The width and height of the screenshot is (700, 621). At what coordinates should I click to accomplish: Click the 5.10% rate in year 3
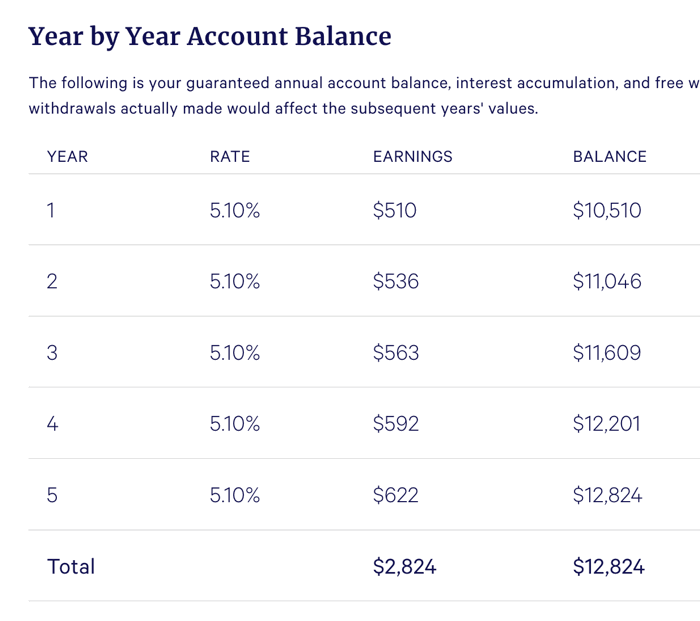click(235, 353)
